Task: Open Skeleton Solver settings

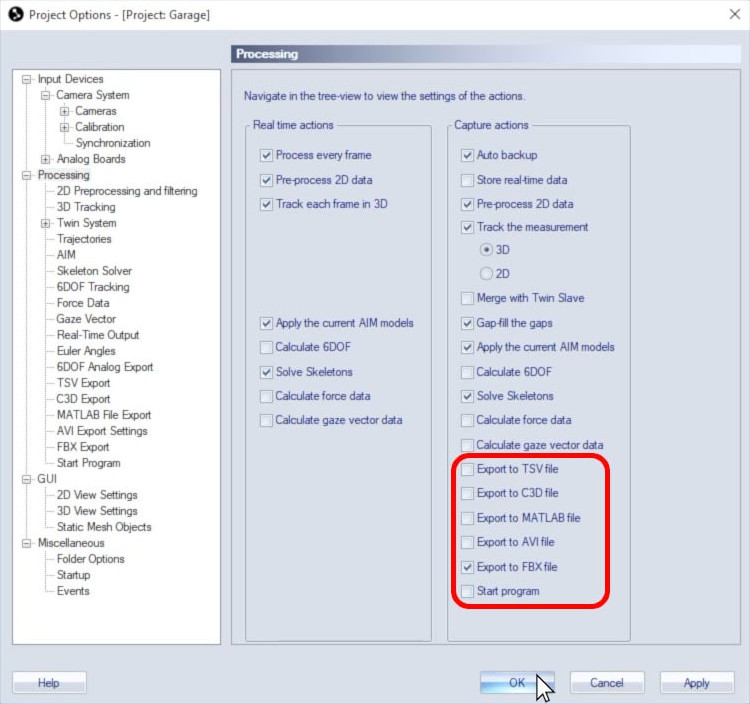Action: click(94, 271)
